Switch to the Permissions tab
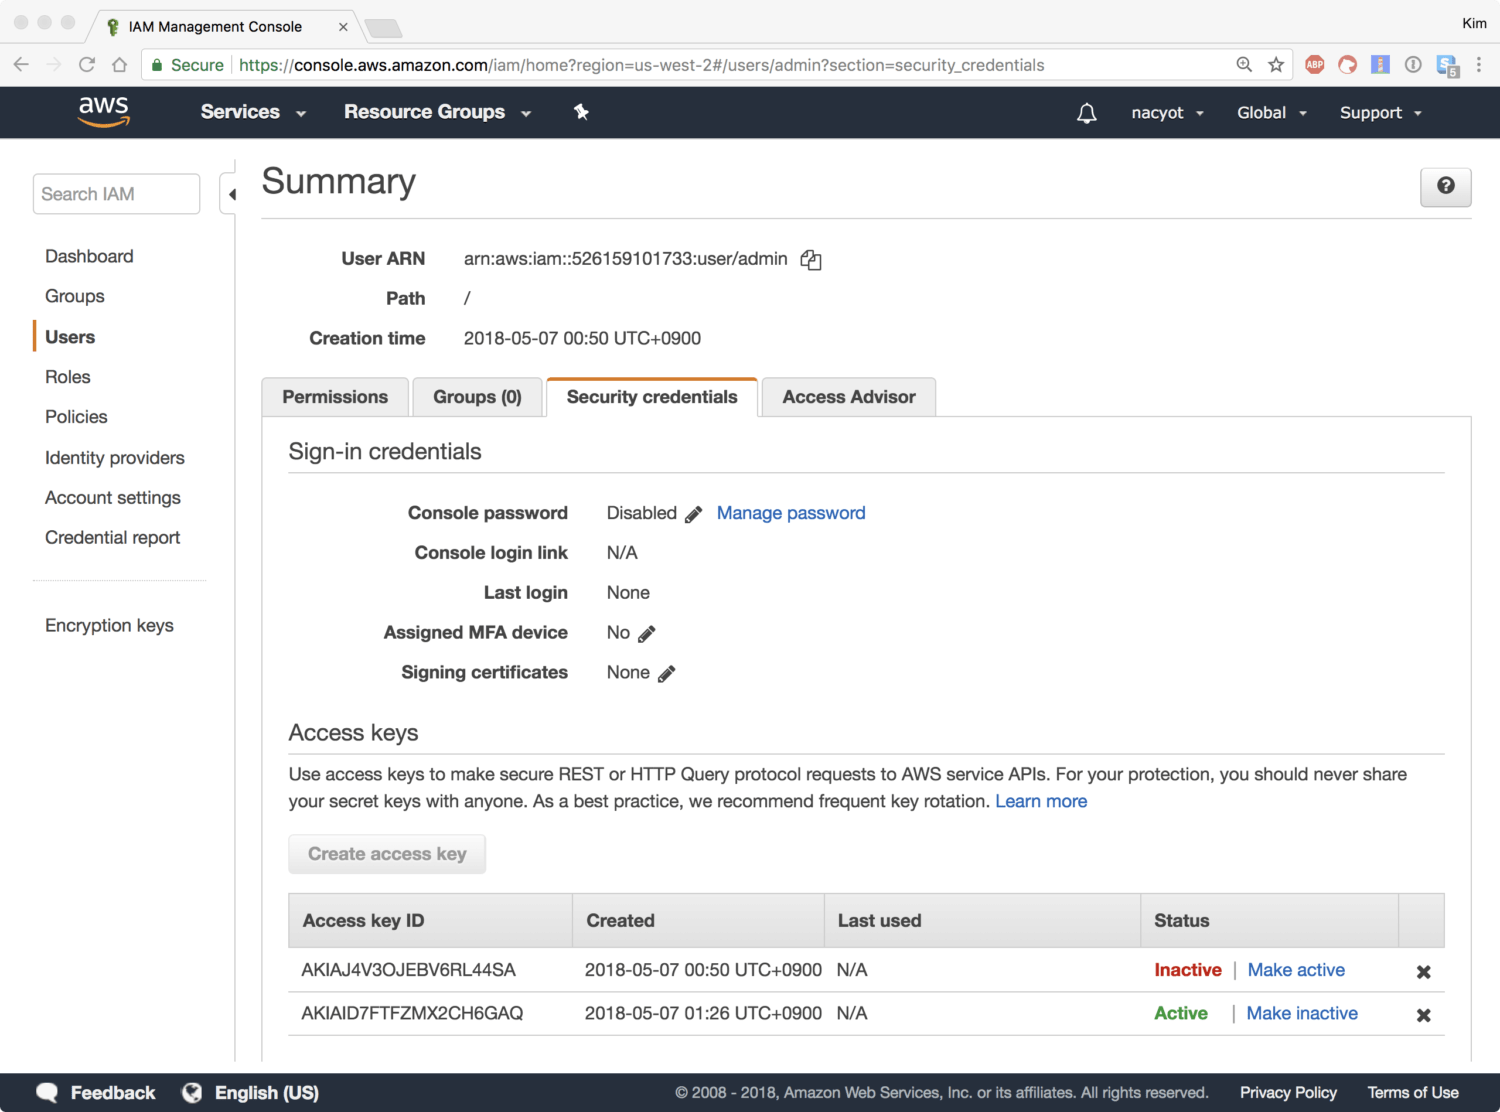Viewport: 1500px width, 1112px height. coord(335,397)
